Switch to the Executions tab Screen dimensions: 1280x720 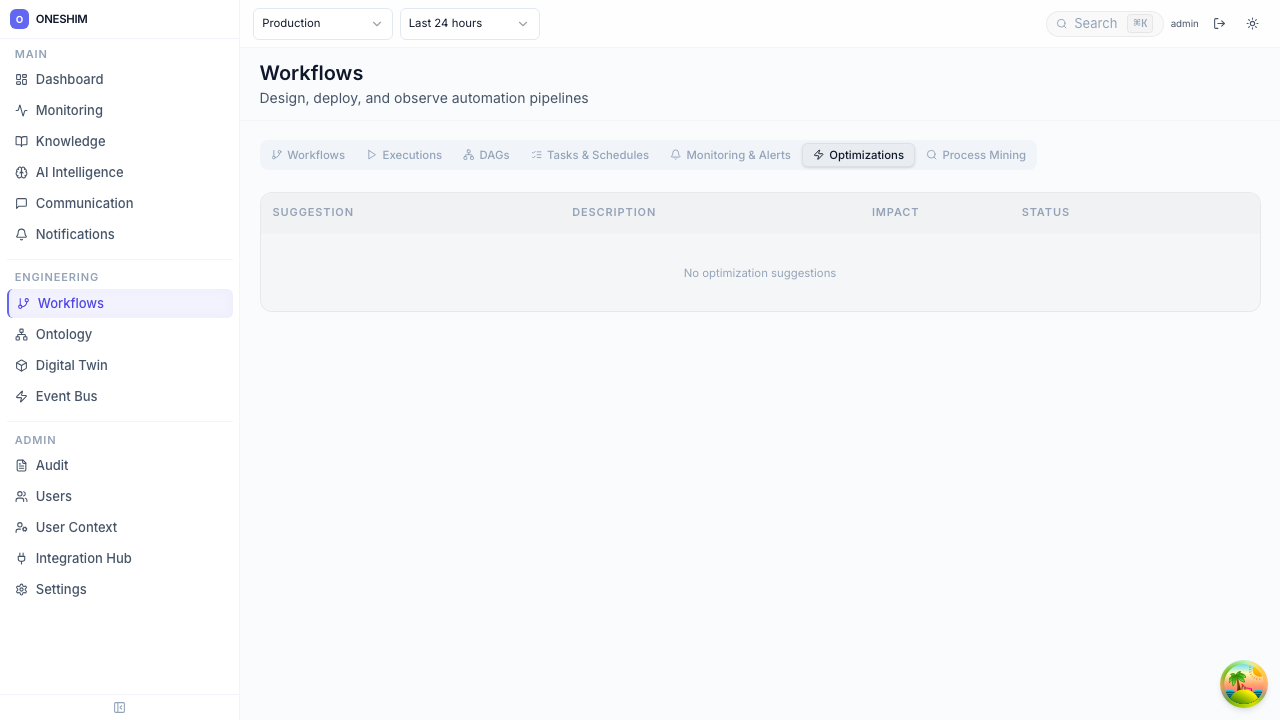point(404,155)
